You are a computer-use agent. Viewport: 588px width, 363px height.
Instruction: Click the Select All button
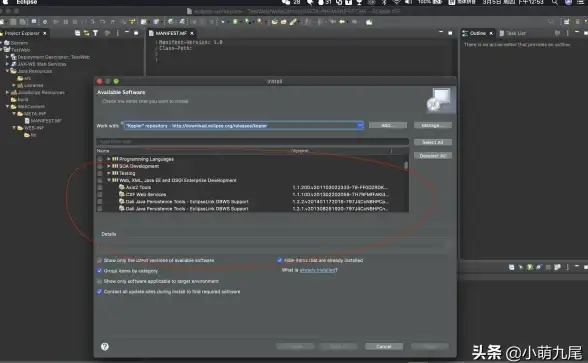pyautogui.click(x=433, y=142)
